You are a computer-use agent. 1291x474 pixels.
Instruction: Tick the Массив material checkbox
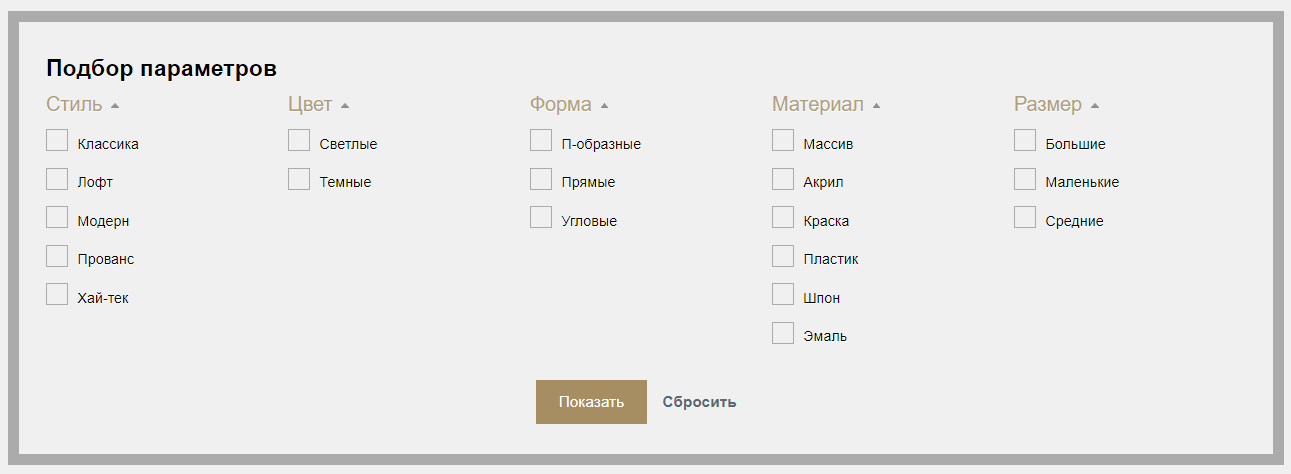(x=783, y=141)
